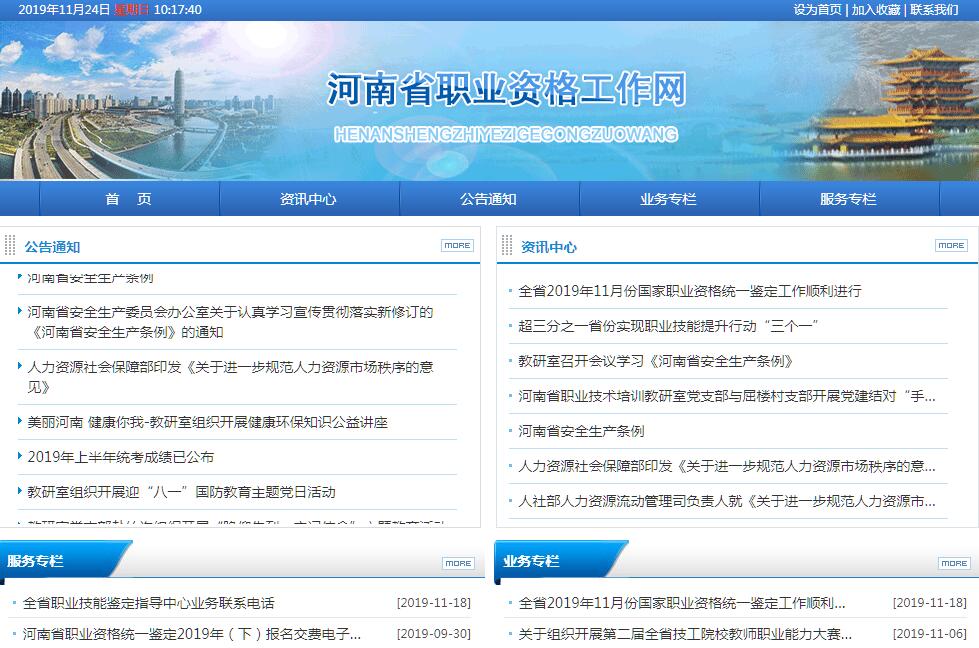Open 2019年上半年统考成绩已公布 announcement

120,457
